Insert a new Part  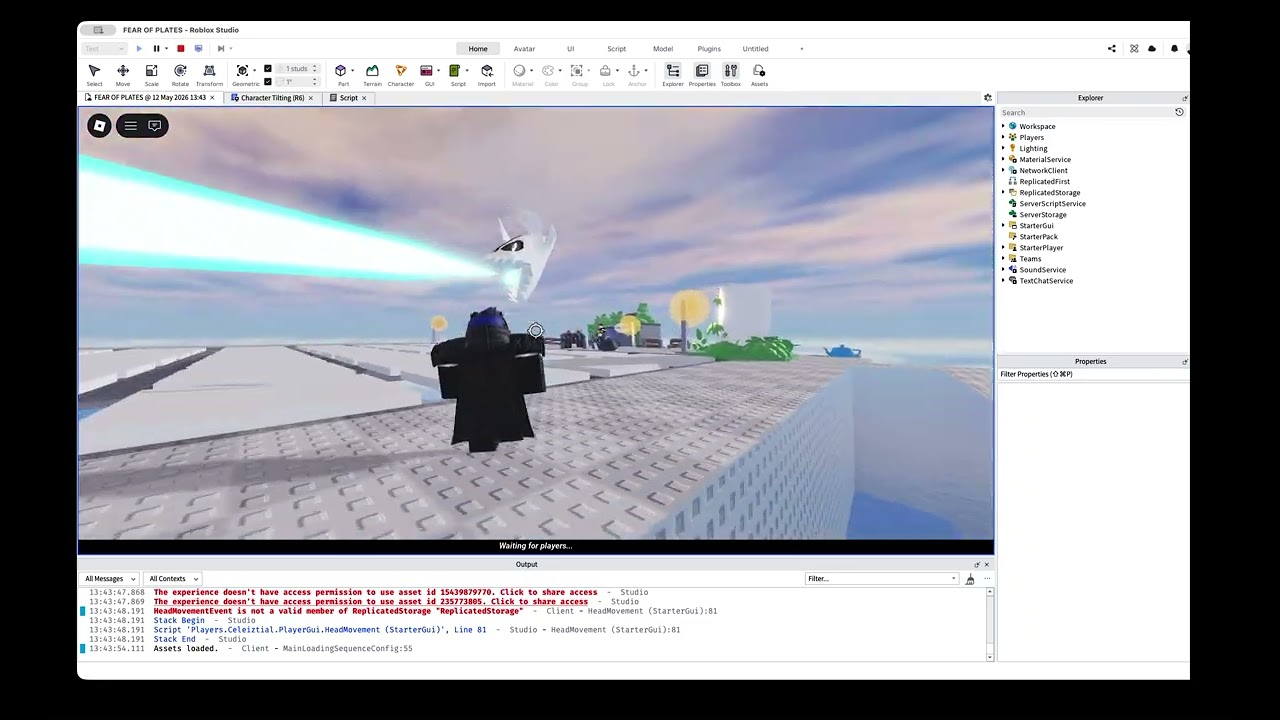(x=340, y=71)
